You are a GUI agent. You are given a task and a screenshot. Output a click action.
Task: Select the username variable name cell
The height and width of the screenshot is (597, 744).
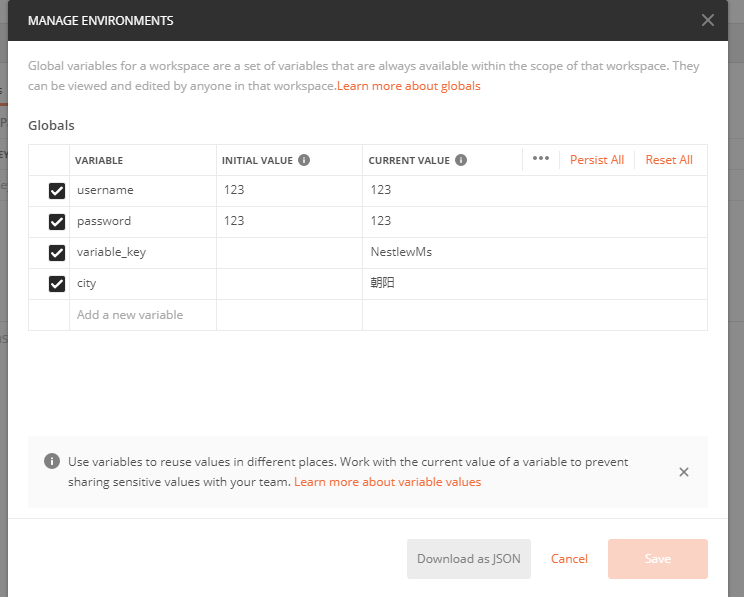click(143, 191)
